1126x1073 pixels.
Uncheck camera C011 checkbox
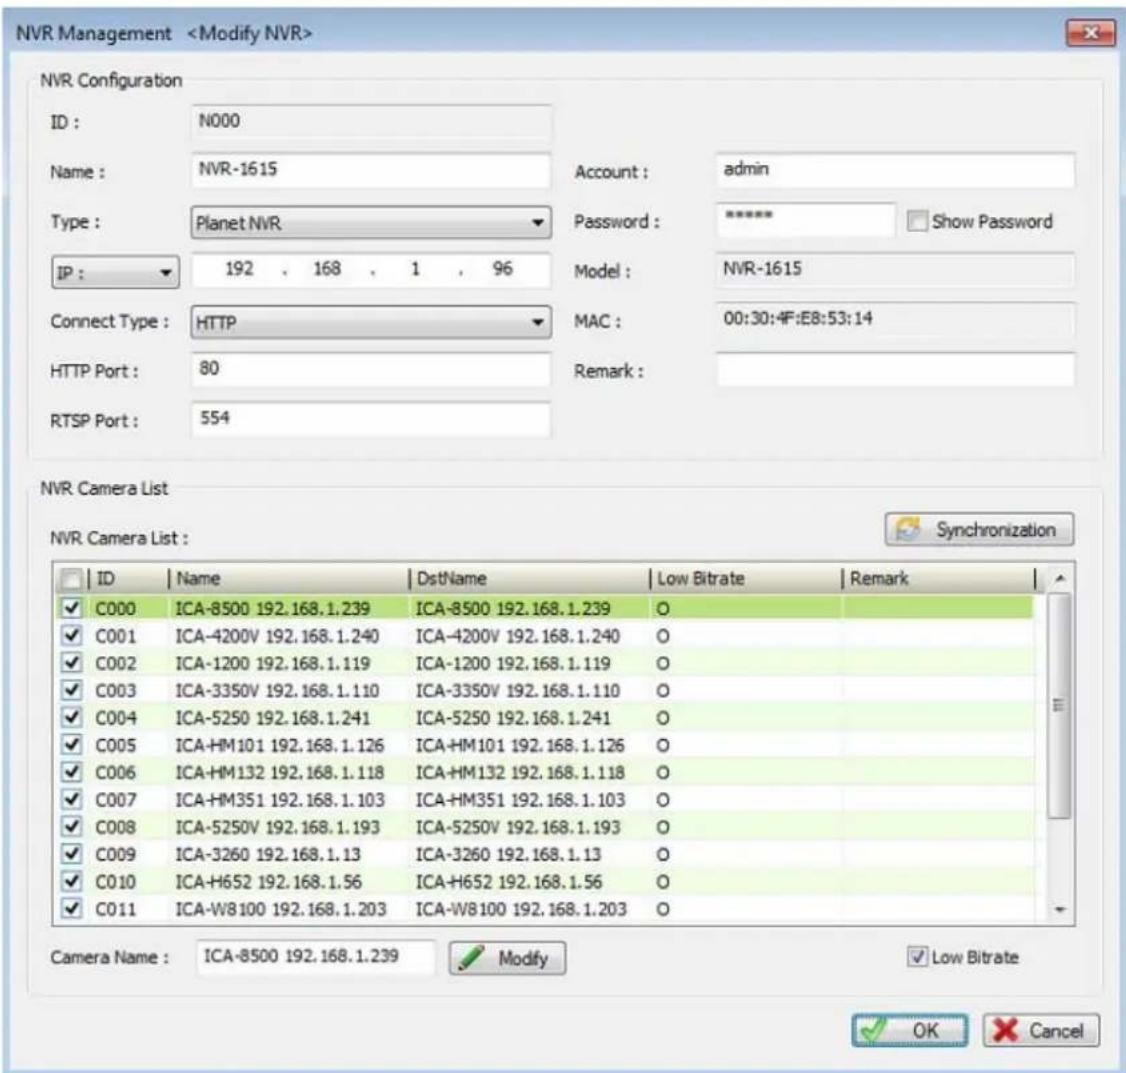[71, 909]
